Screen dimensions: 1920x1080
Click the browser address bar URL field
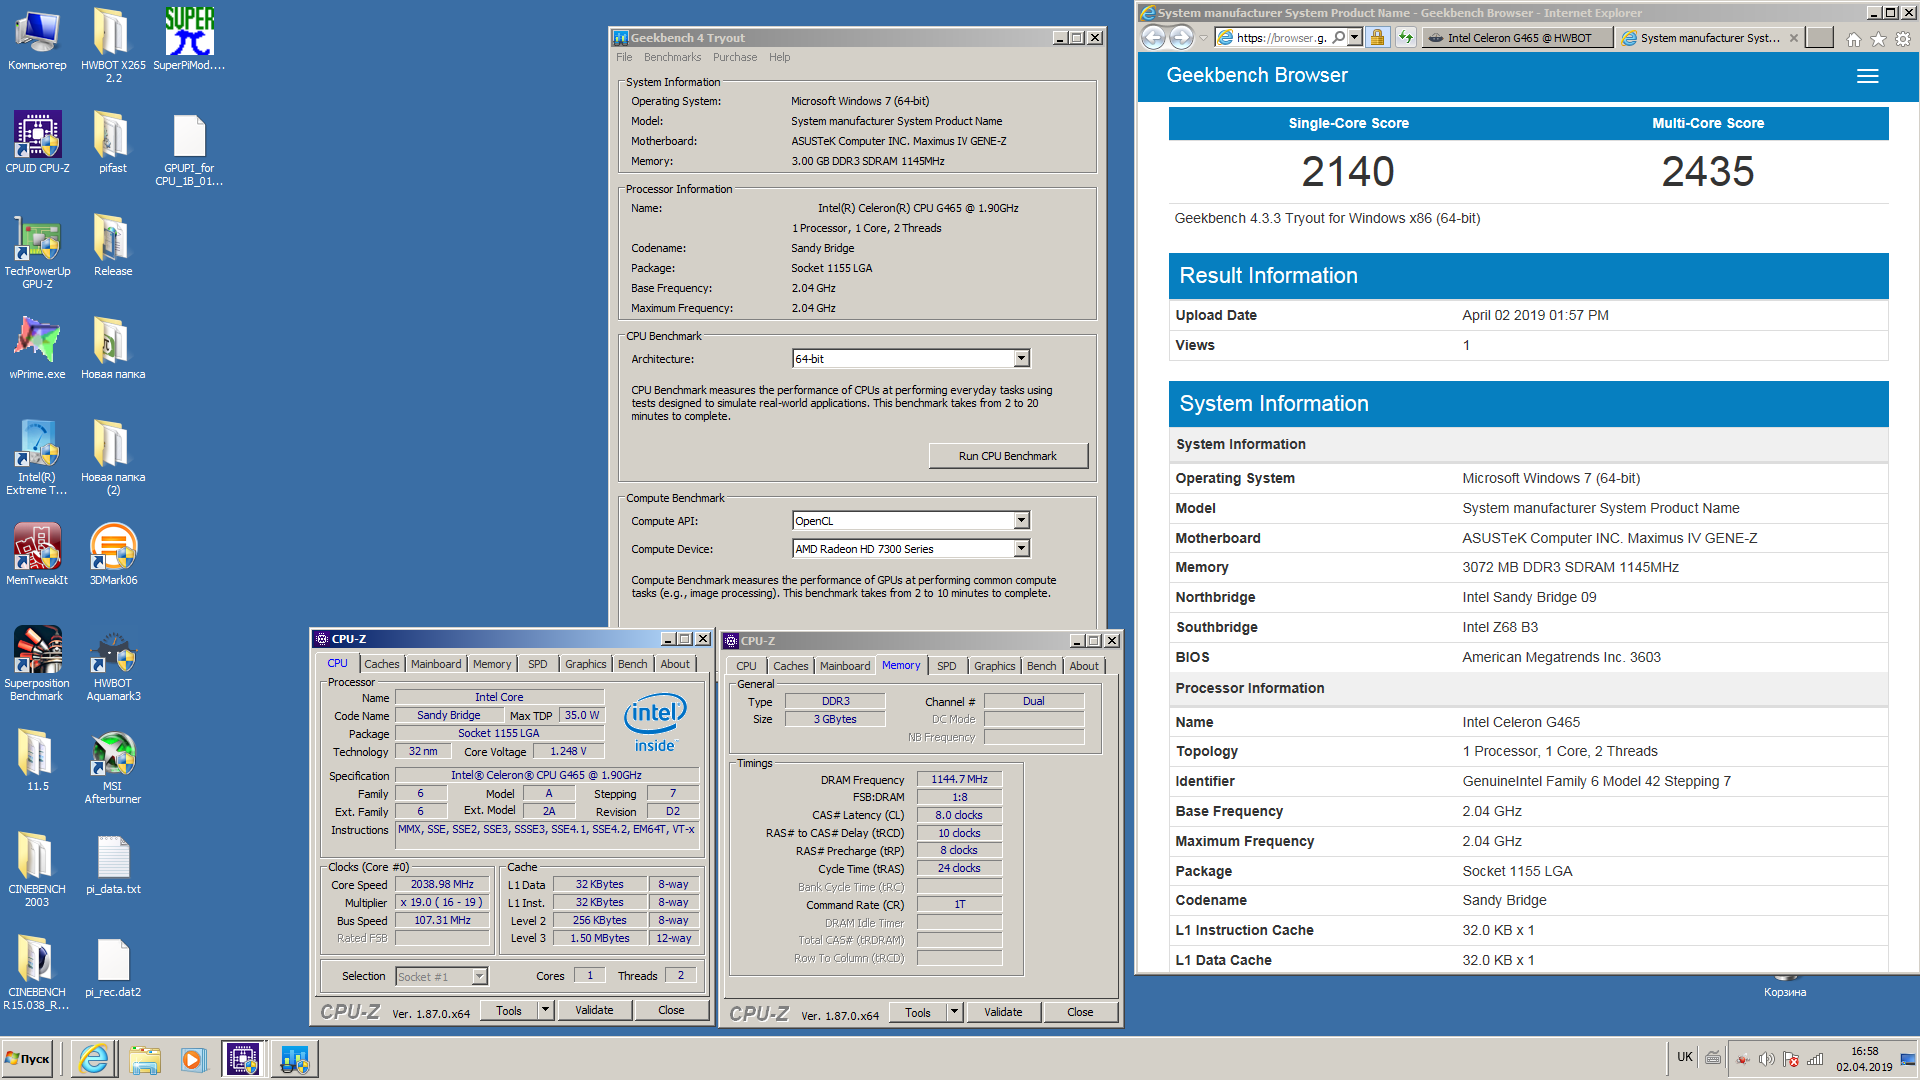pyautogui.click(x=1281, y=38)
